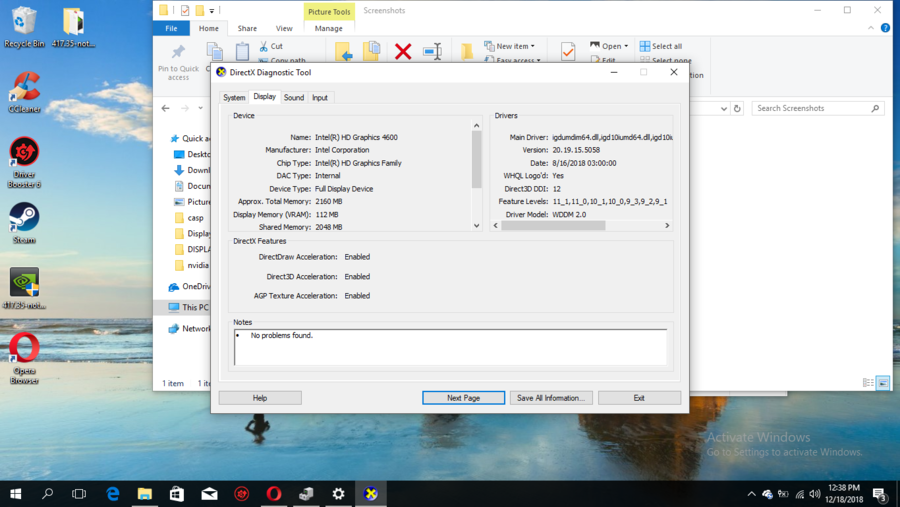Switch to details view icon in Explorer
This screenshot has height=507, width=900.
point(868,383)
